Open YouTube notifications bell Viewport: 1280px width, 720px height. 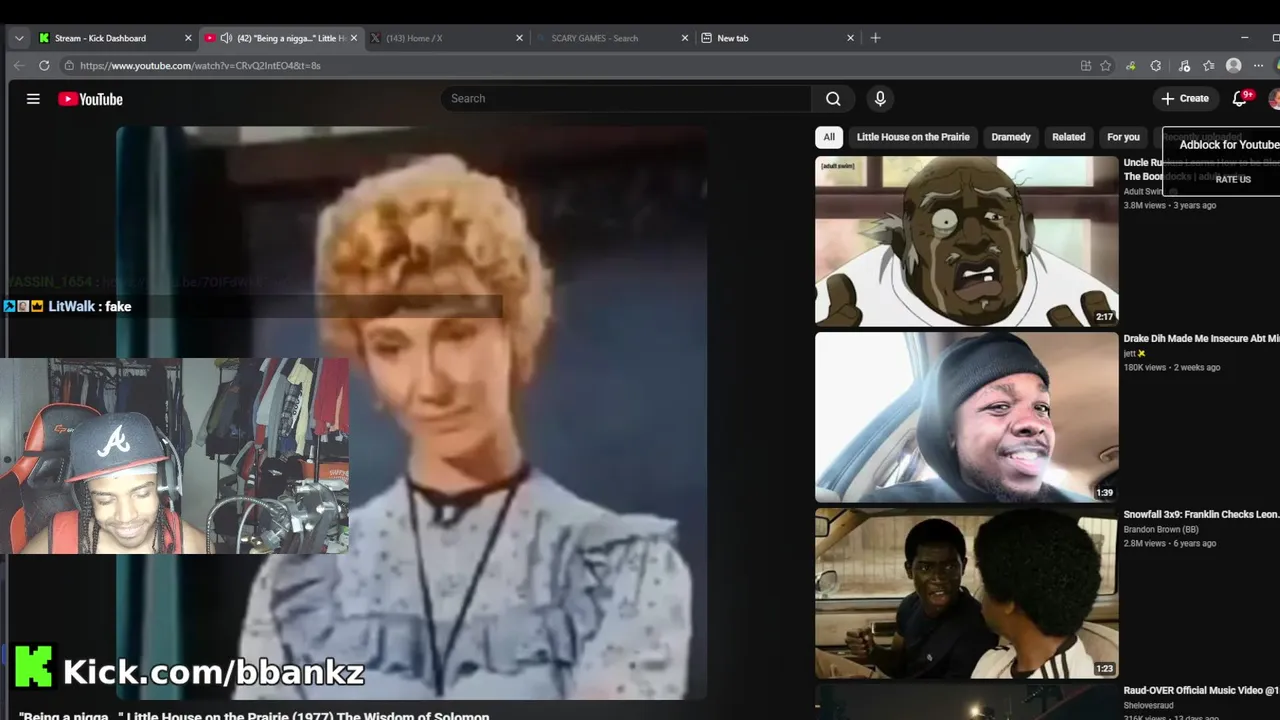click(x=1239, y=98)
